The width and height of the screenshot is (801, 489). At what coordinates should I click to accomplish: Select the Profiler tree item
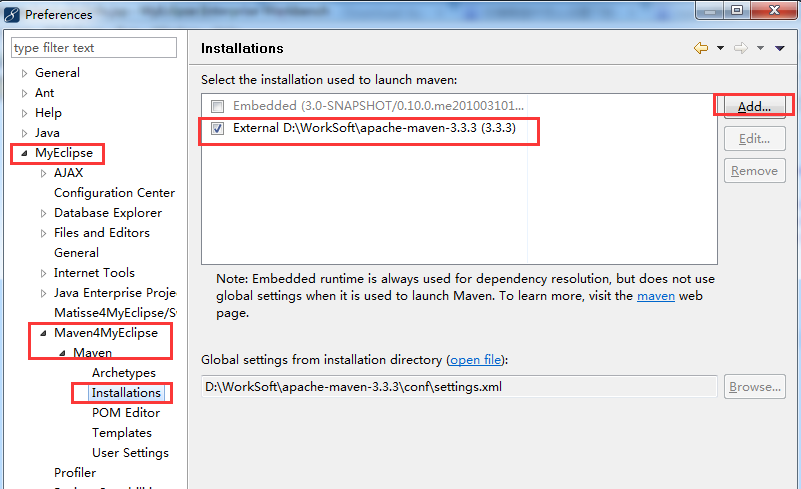click(75, 473)
